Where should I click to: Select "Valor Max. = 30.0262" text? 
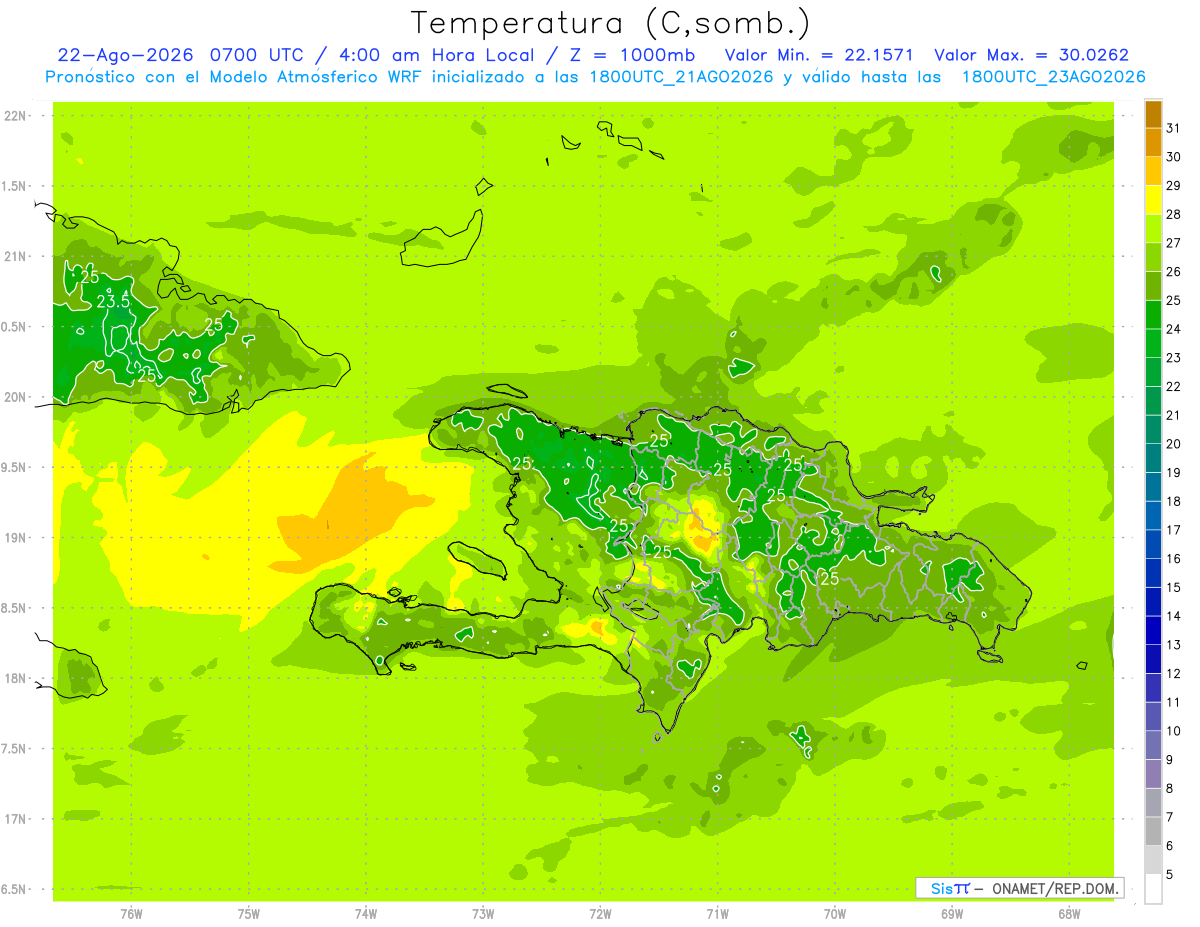click(x=1032, y=55)
